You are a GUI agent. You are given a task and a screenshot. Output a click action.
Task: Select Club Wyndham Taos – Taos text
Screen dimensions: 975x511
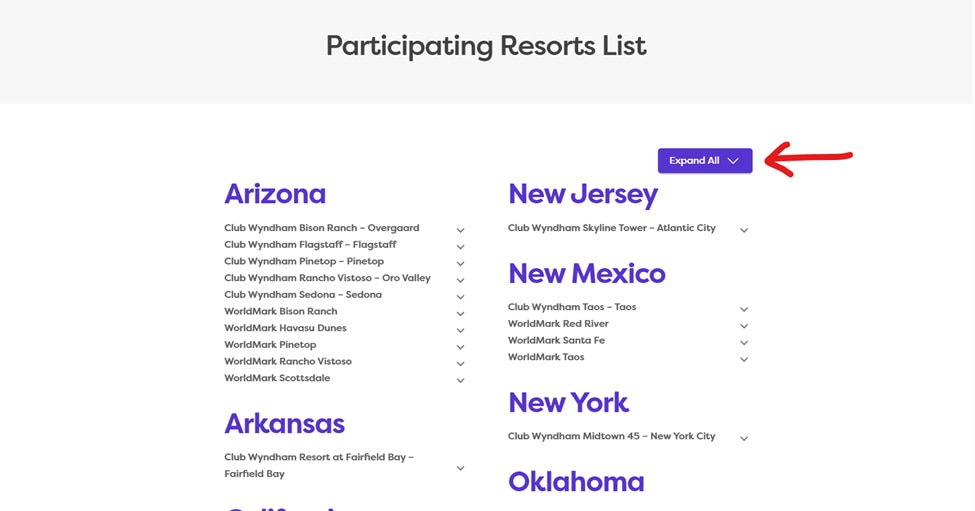[x=572, y=306]
